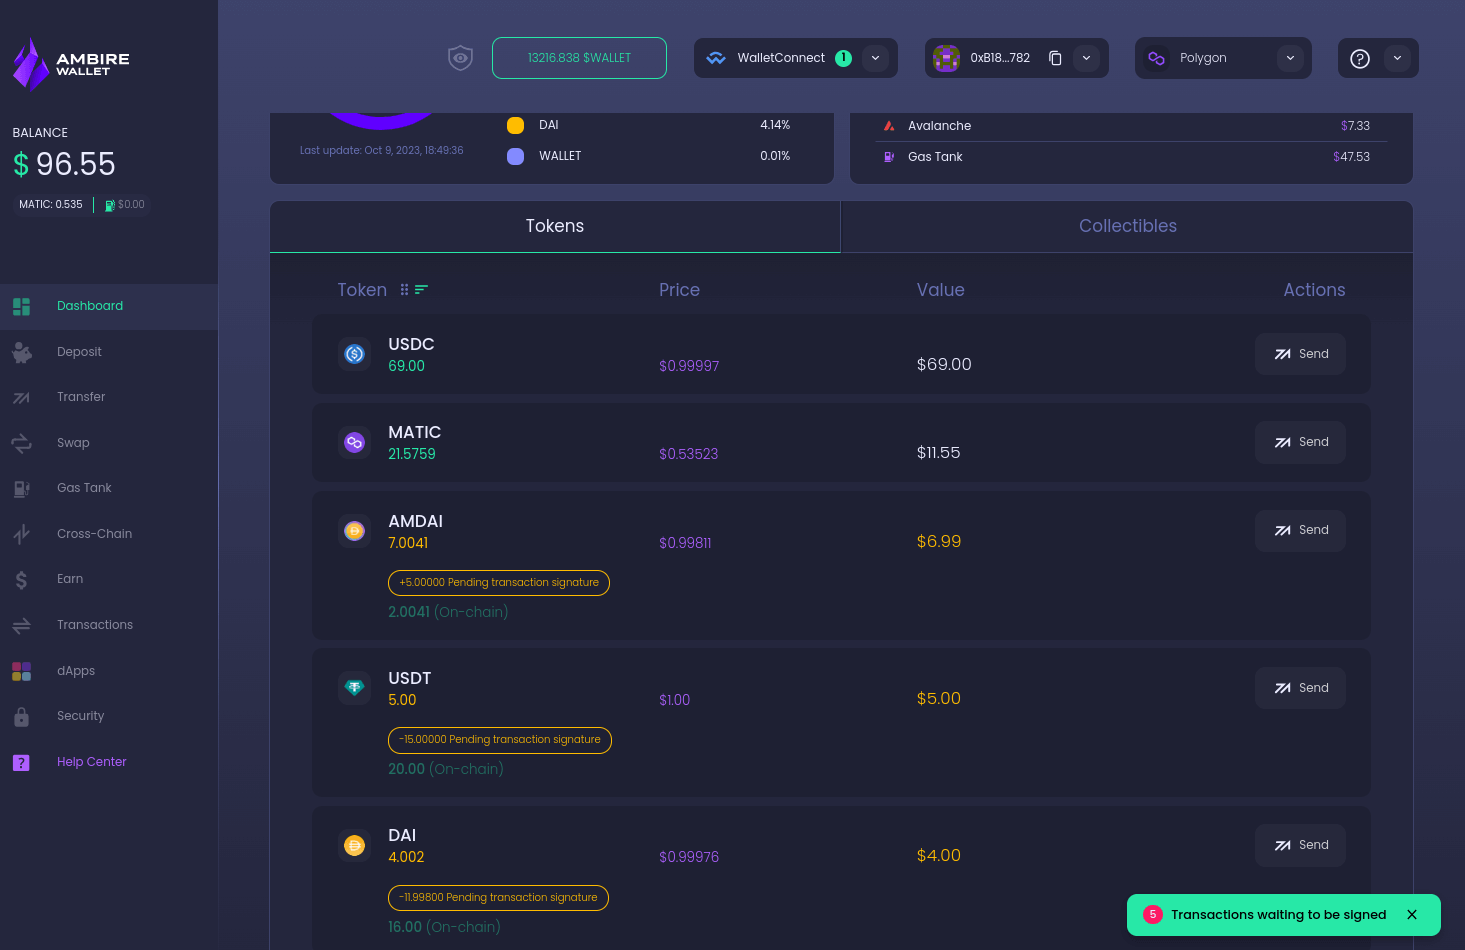Click the Transactions sidebar icon
The width and height of the screenshot is (1465, 950).
click(x=21, y=626)
